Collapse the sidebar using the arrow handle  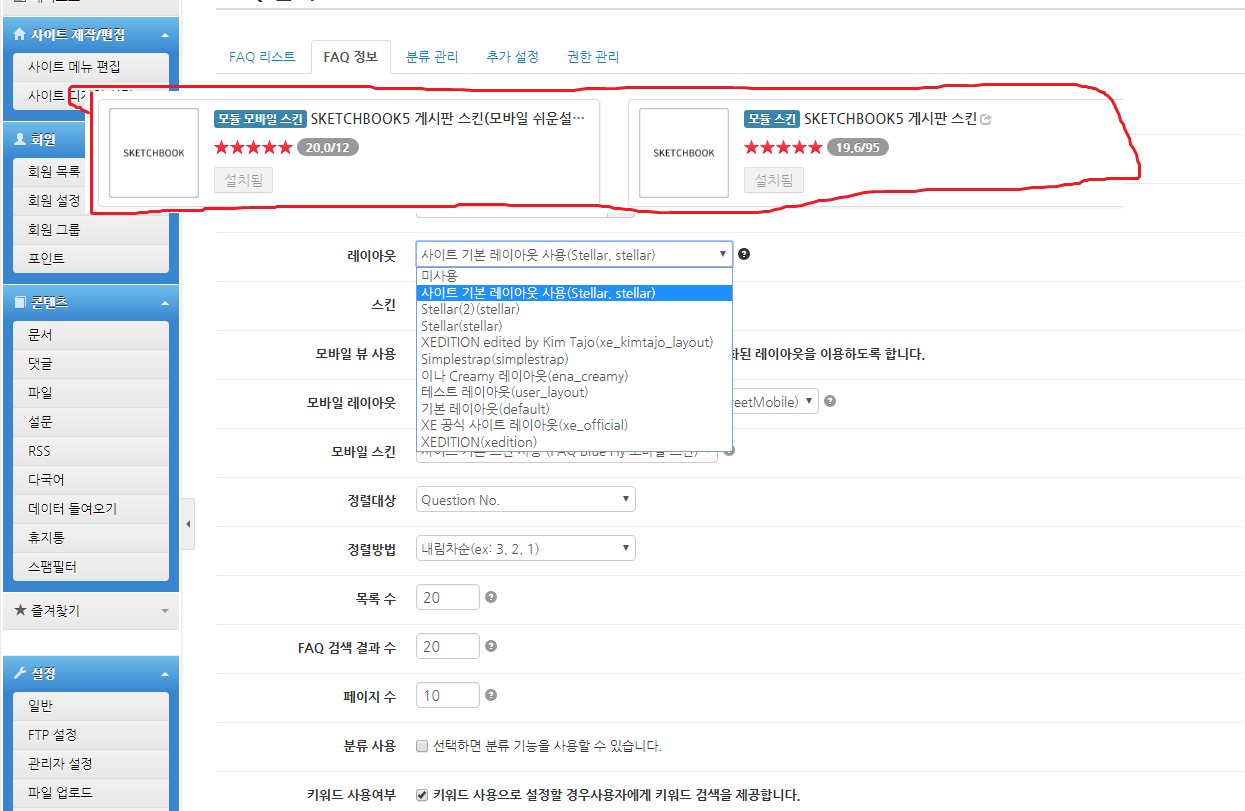[187, 523]
